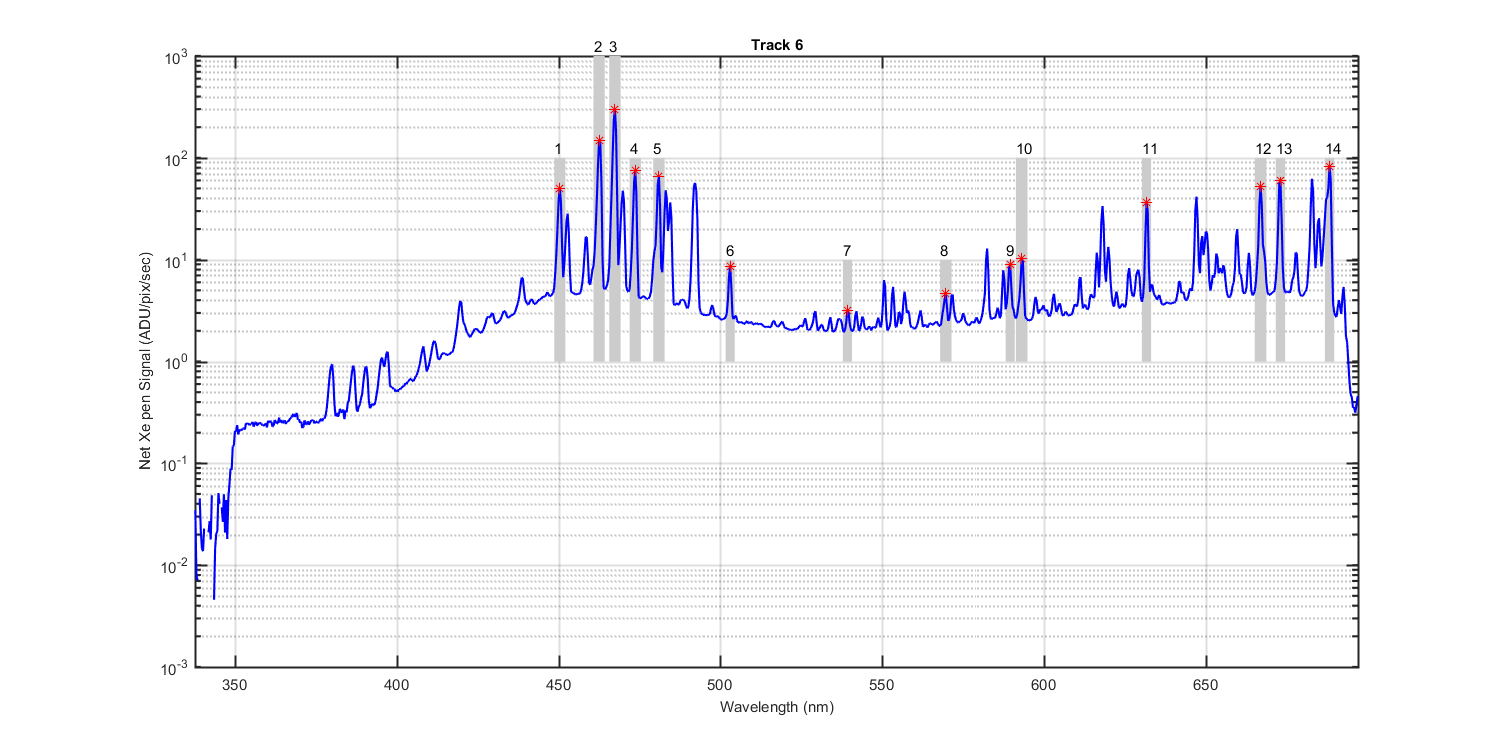The image size is (1500, 750).
Task: Click peak number label 8
Action: coord(944,250)
